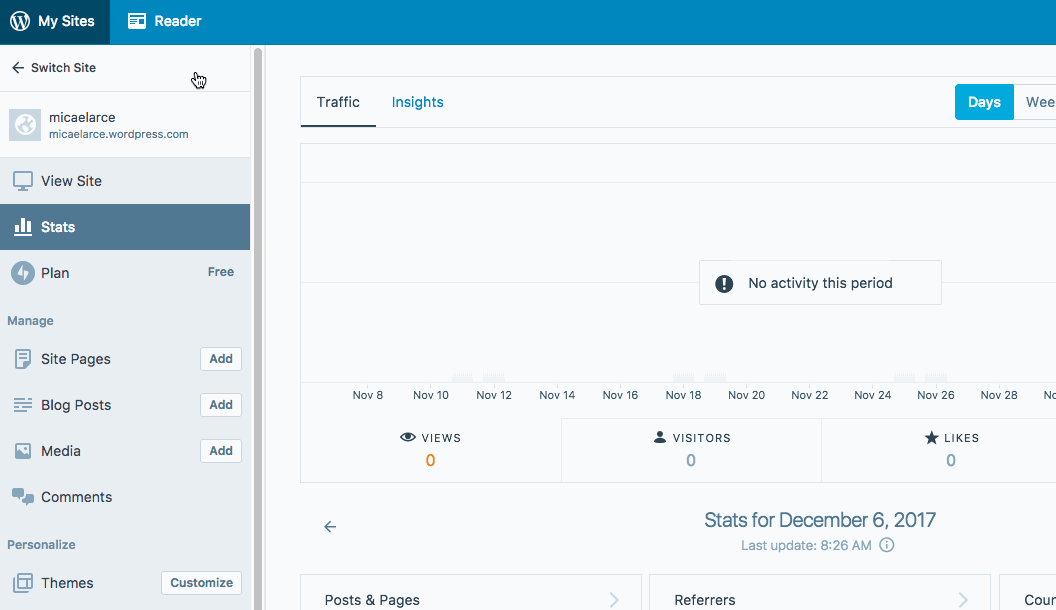The width and height of the screenshot is (1056, 610).
Task: Open the Customize themes panel
Action: [x=201, y=583]
